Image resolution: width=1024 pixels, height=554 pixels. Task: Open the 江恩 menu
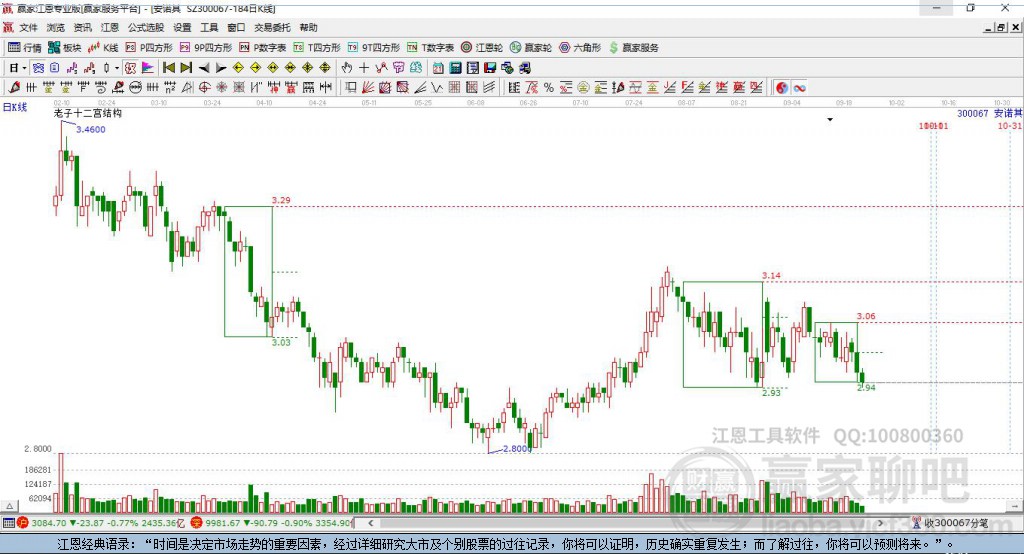tap(110, 27)
